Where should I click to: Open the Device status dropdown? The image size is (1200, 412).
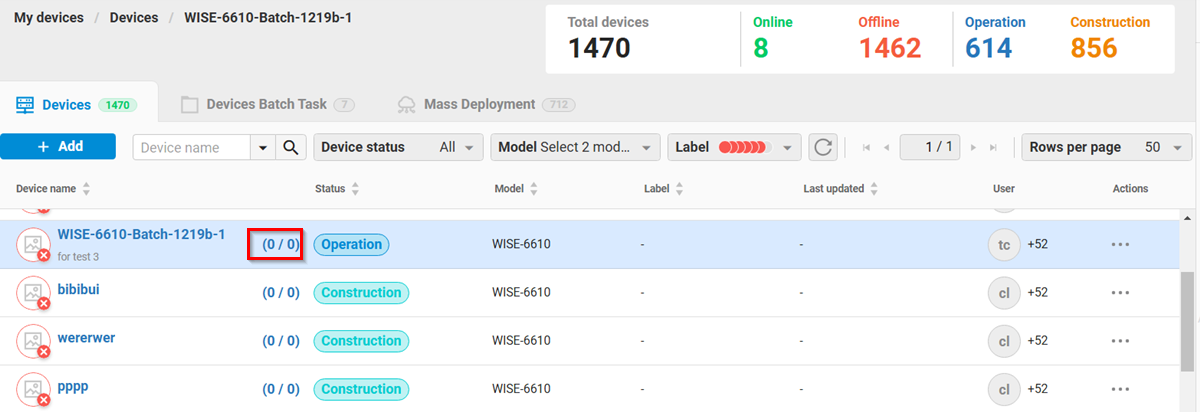click(398, 148)
